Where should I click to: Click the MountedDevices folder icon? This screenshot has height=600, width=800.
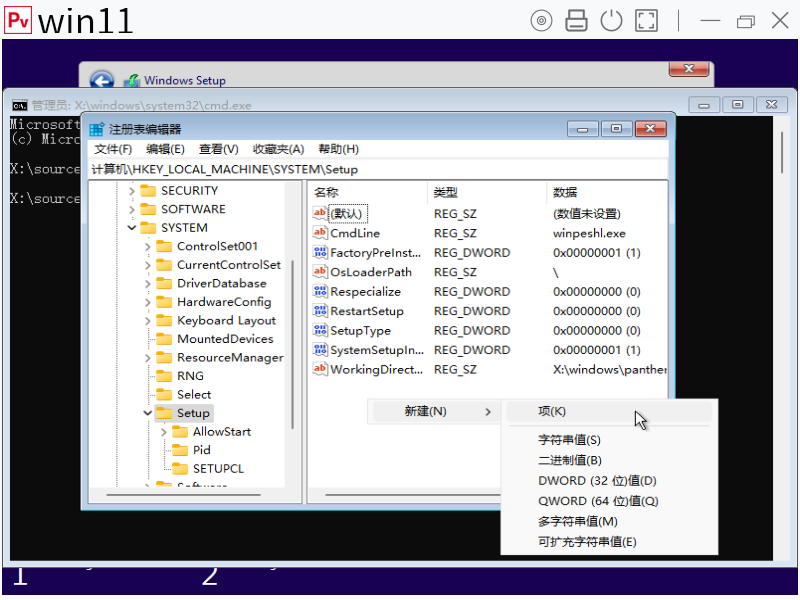(x=164, y=339)
